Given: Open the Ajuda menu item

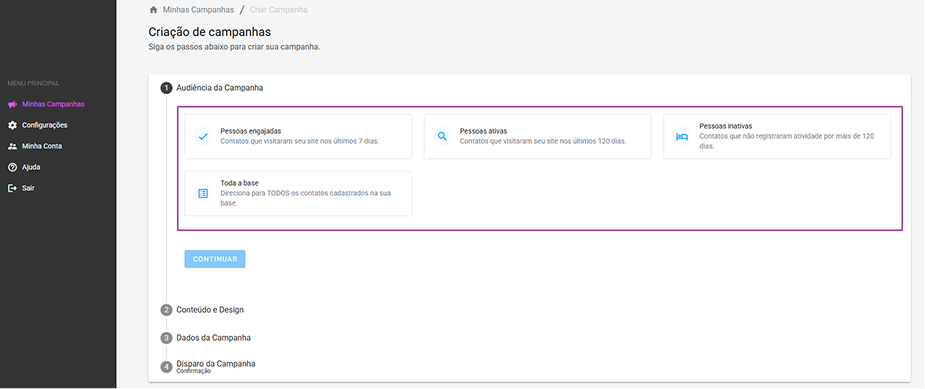Looking at the screenshot, I should (x=31, y=167).
